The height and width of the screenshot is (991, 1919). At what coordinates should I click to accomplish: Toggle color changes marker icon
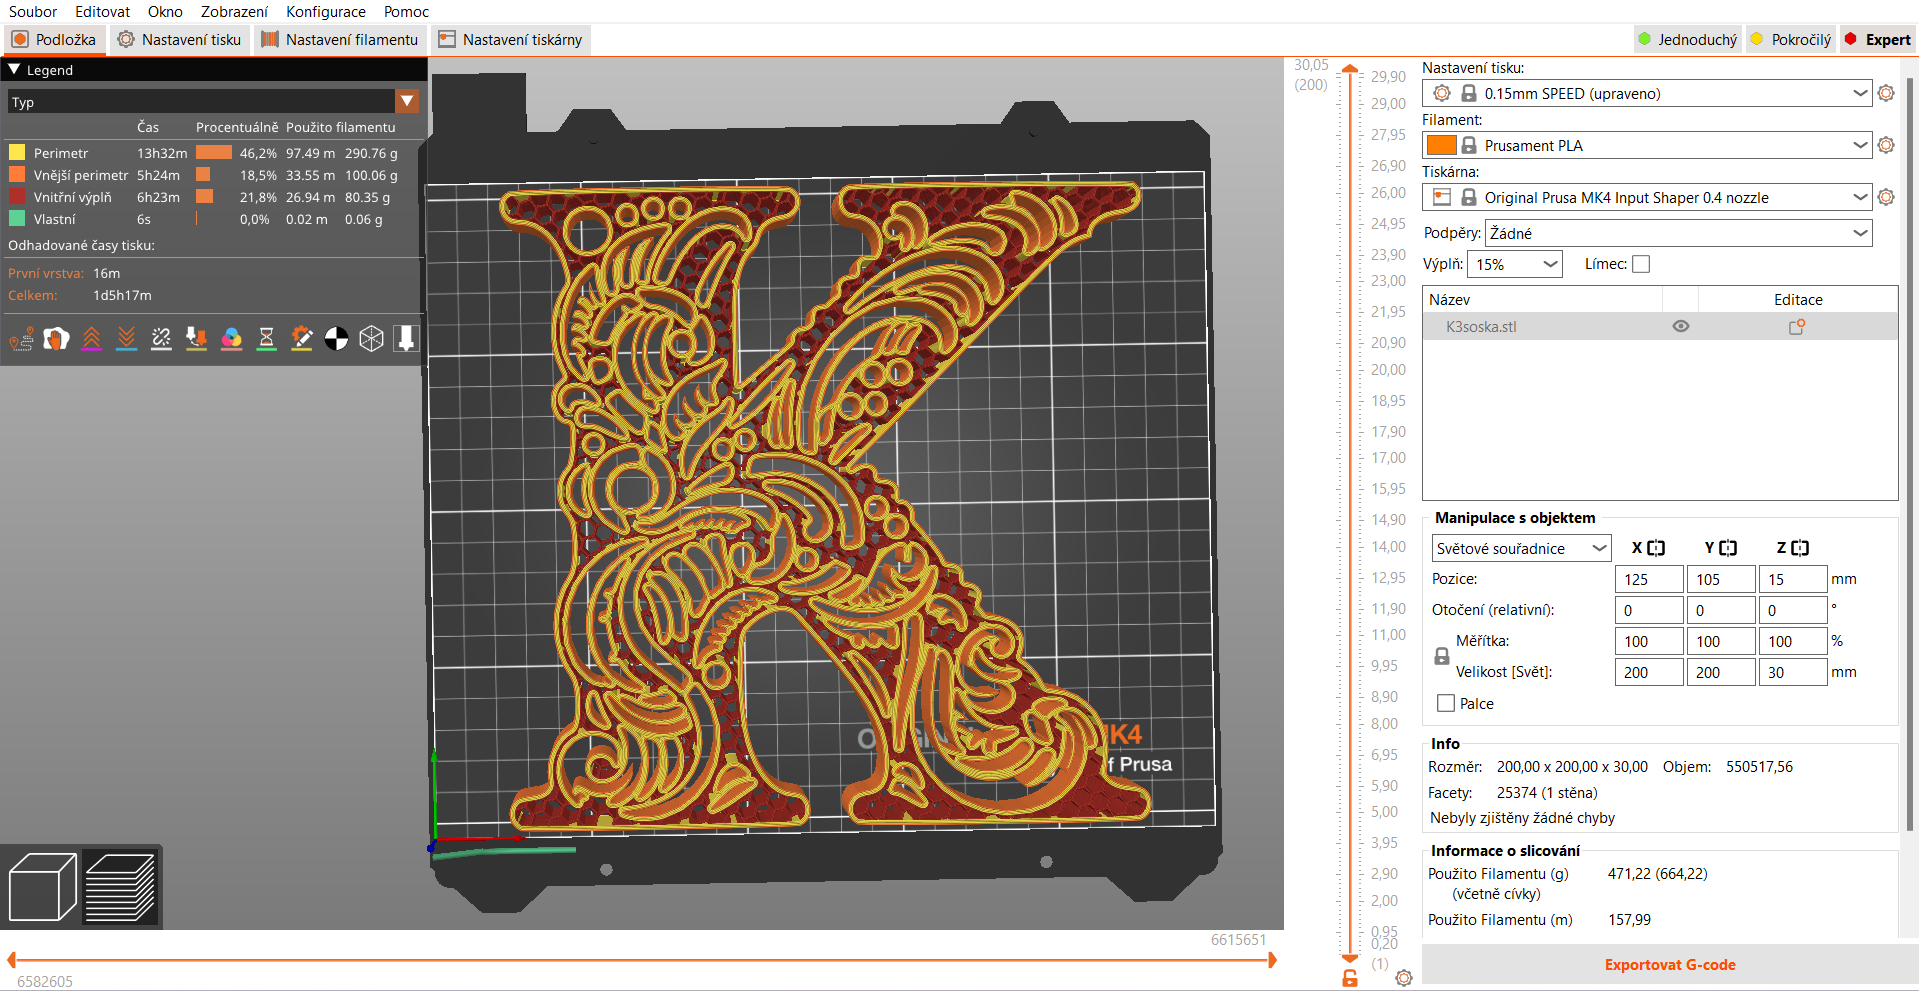coord(231,338)
